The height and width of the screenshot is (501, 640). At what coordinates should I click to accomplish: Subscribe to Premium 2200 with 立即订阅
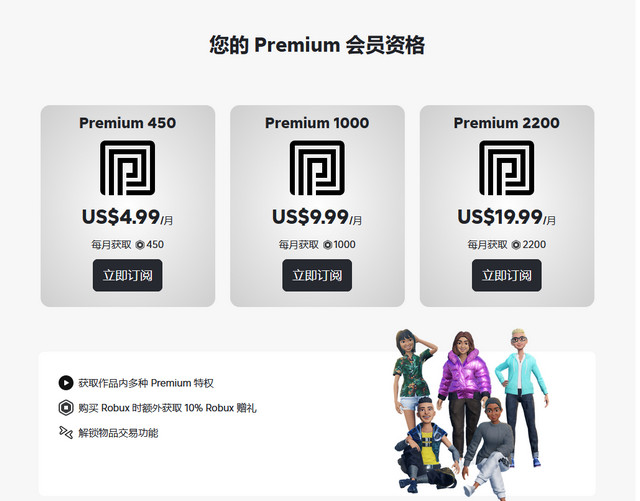[507, 275]
